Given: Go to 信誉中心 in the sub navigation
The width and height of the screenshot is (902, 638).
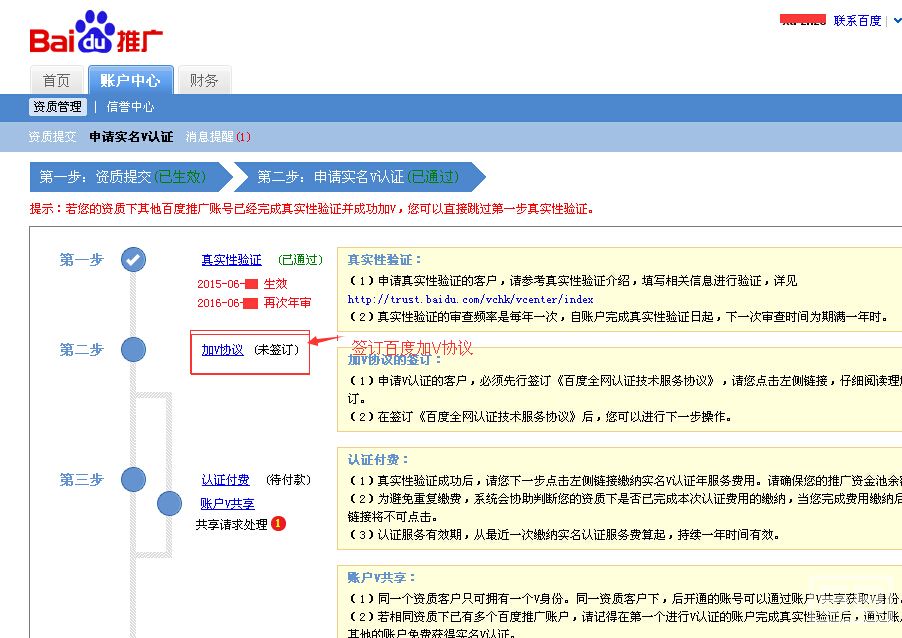Looking at the screenshot, I should [131, 107].
